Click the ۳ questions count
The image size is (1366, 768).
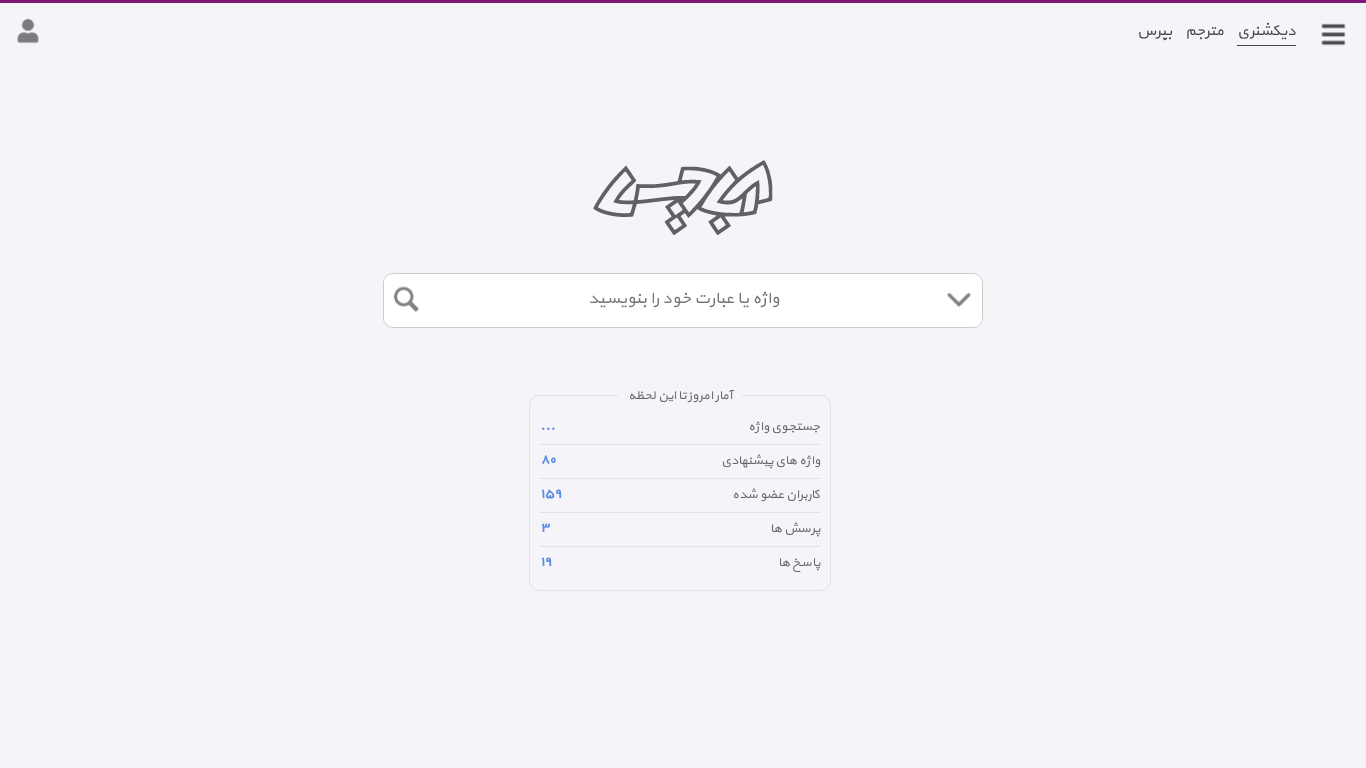tap(546, 528)
